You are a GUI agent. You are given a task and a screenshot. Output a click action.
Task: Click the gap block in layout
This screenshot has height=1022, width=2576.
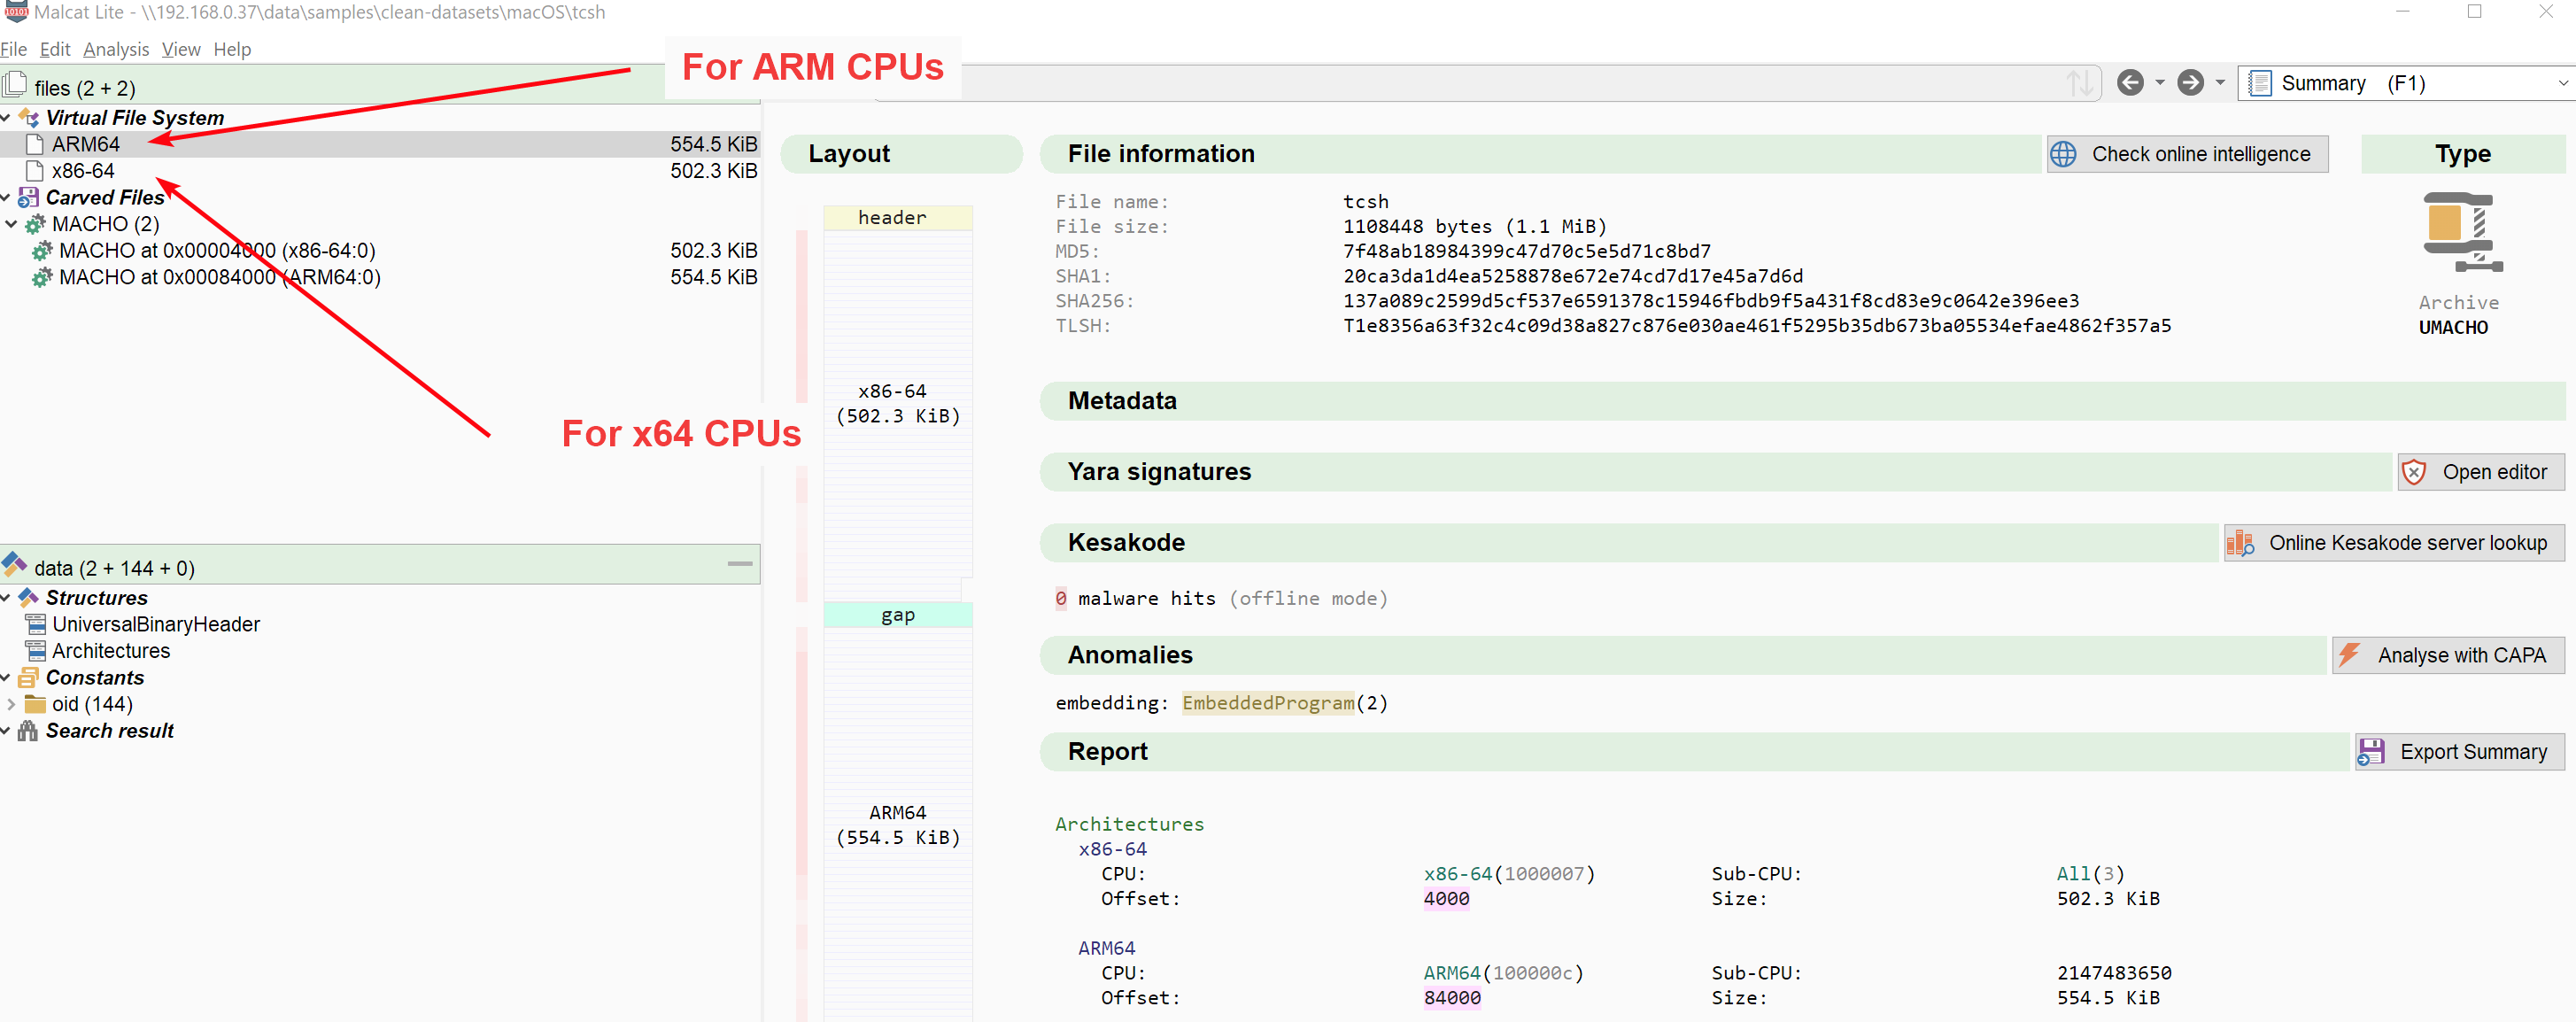coord(897,615)
